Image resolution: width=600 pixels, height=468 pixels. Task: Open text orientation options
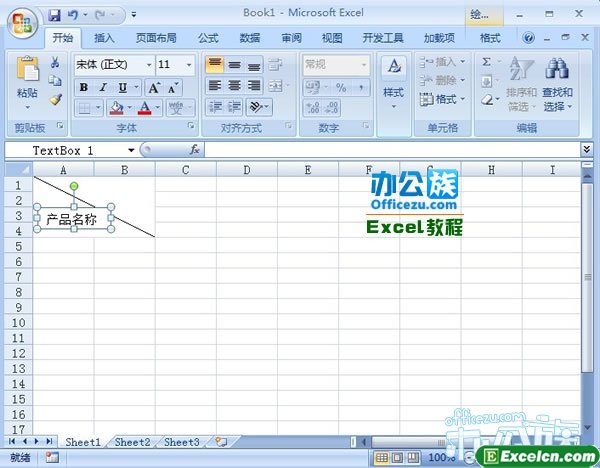pyautogui.click(x=259, y=108)
